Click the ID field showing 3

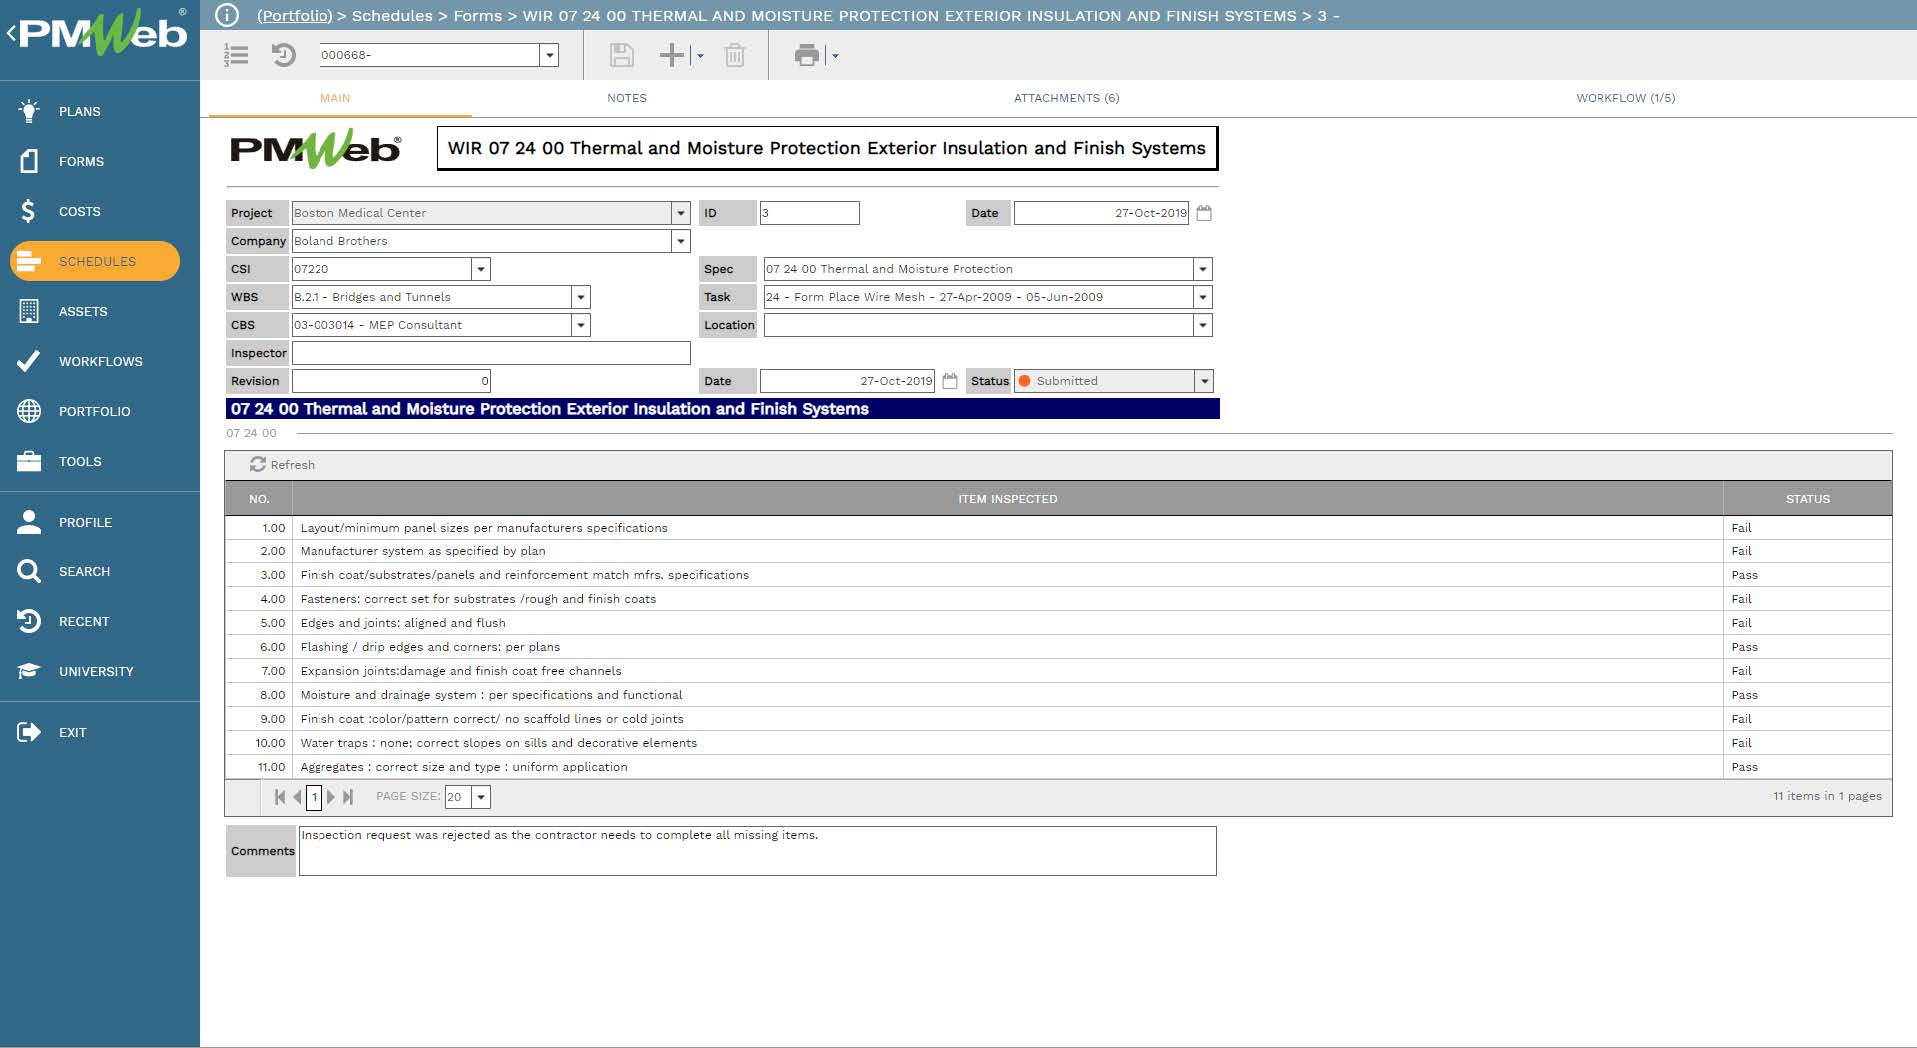pyautogui.click(x=809, y=213)
